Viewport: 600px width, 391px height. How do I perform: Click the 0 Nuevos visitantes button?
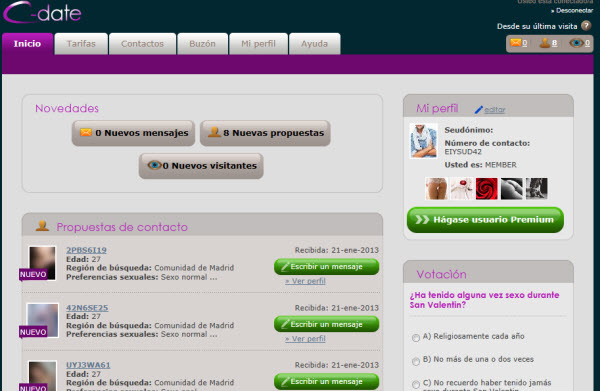201,166
